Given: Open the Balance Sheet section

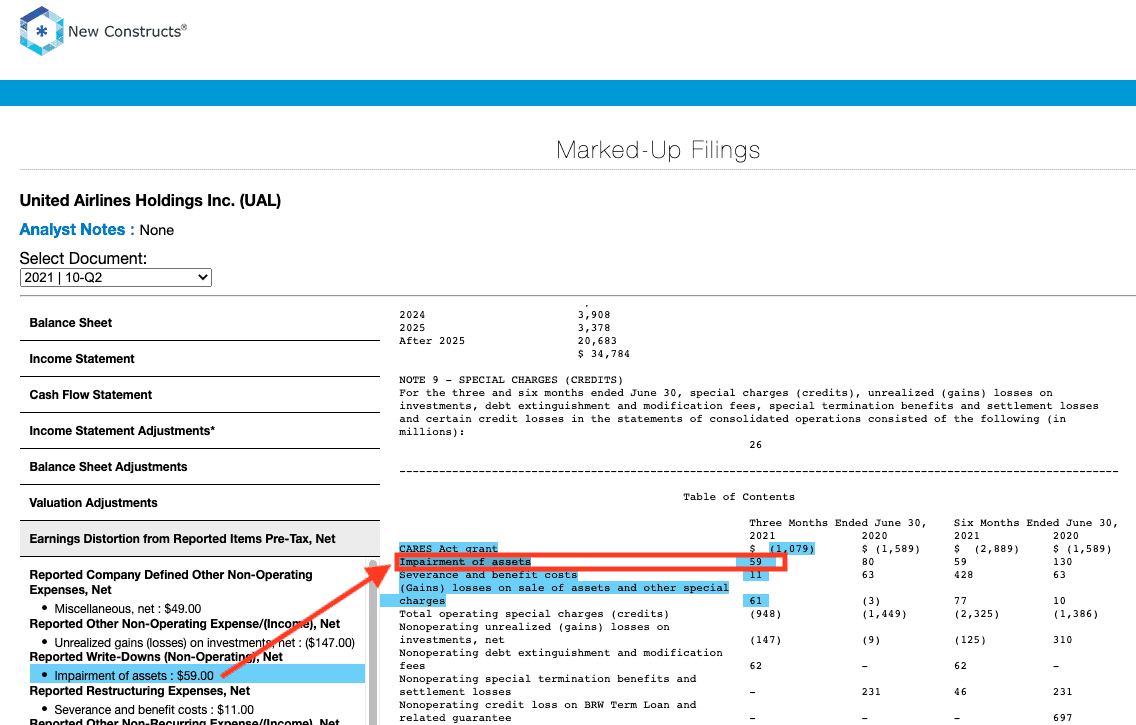Looking at the screenshot, I should pos(200,323).
